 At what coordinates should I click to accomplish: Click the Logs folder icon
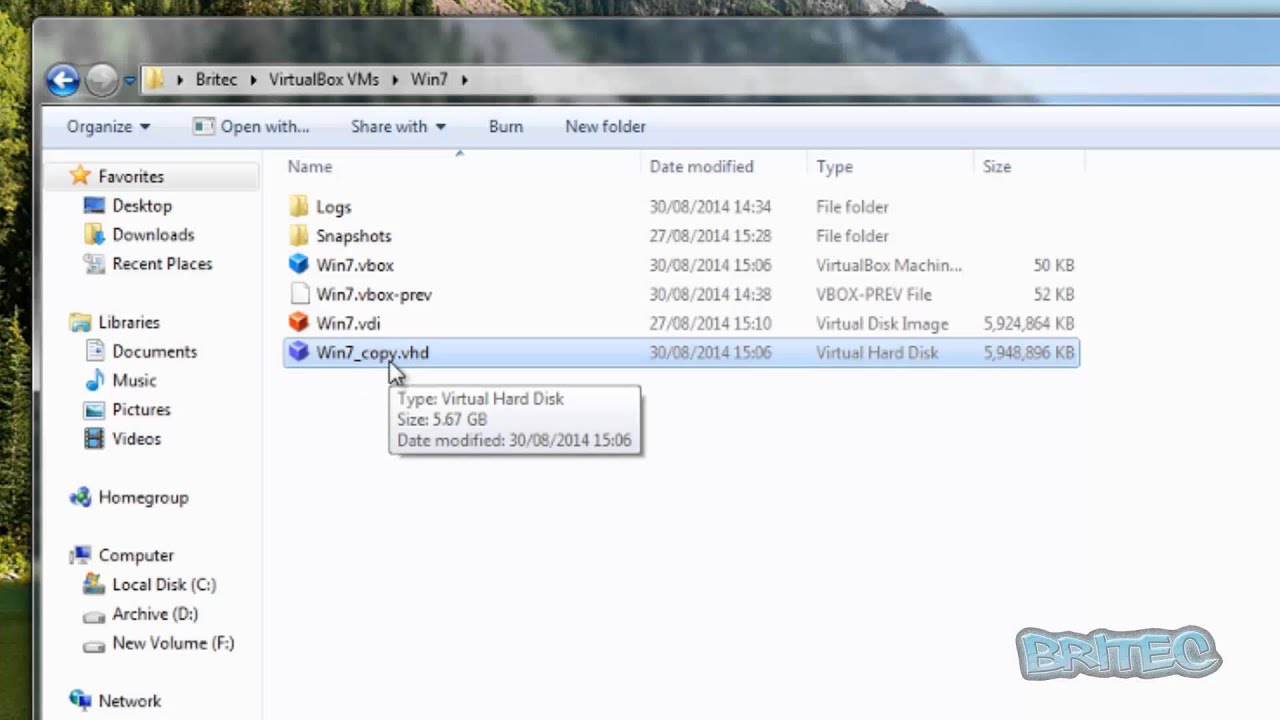click(299, 207)
